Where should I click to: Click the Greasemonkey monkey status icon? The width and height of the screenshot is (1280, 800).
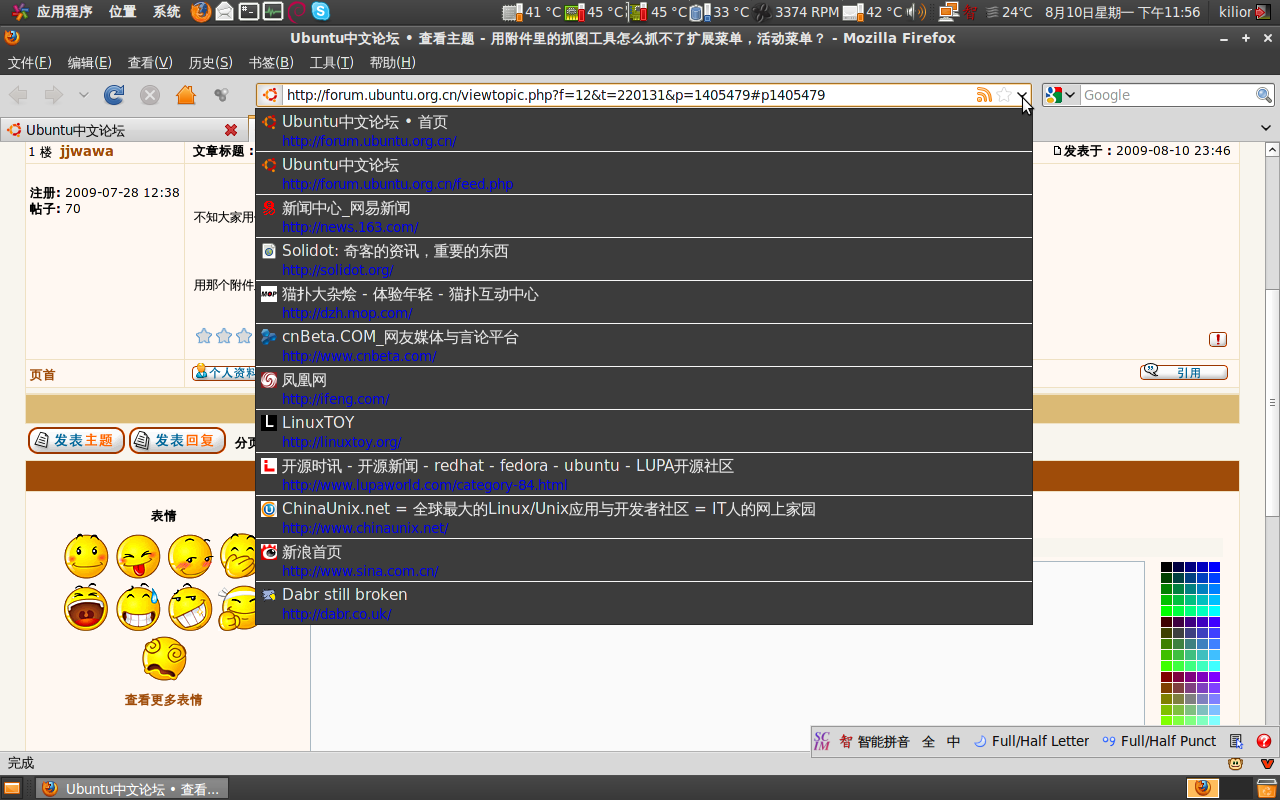pyautogui.click(x=1236, y=764)
